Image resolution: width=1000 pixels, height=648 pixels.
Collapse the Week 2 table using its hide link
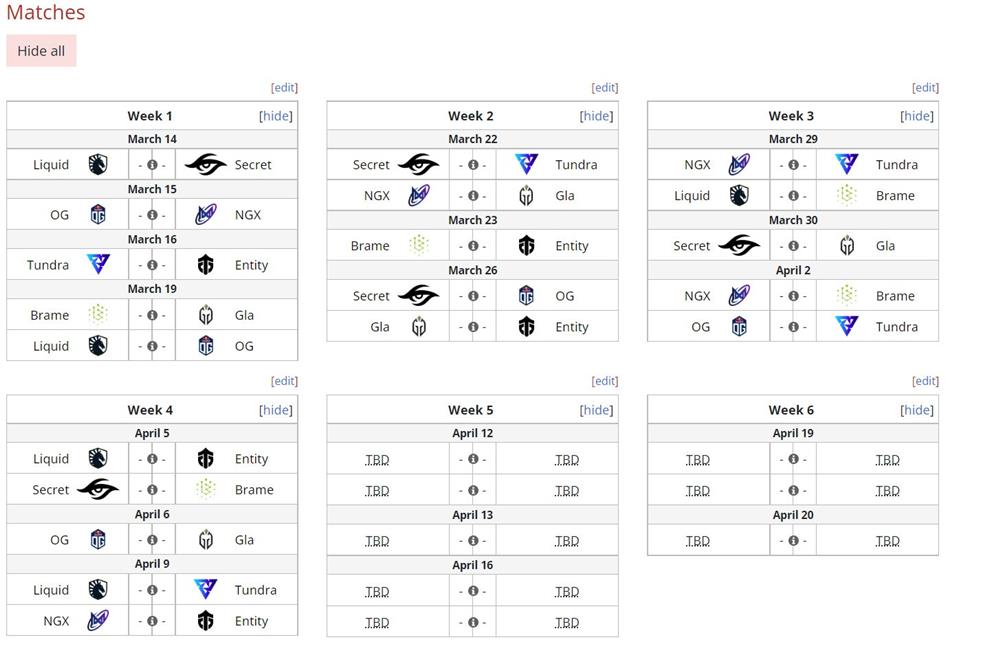596,115
